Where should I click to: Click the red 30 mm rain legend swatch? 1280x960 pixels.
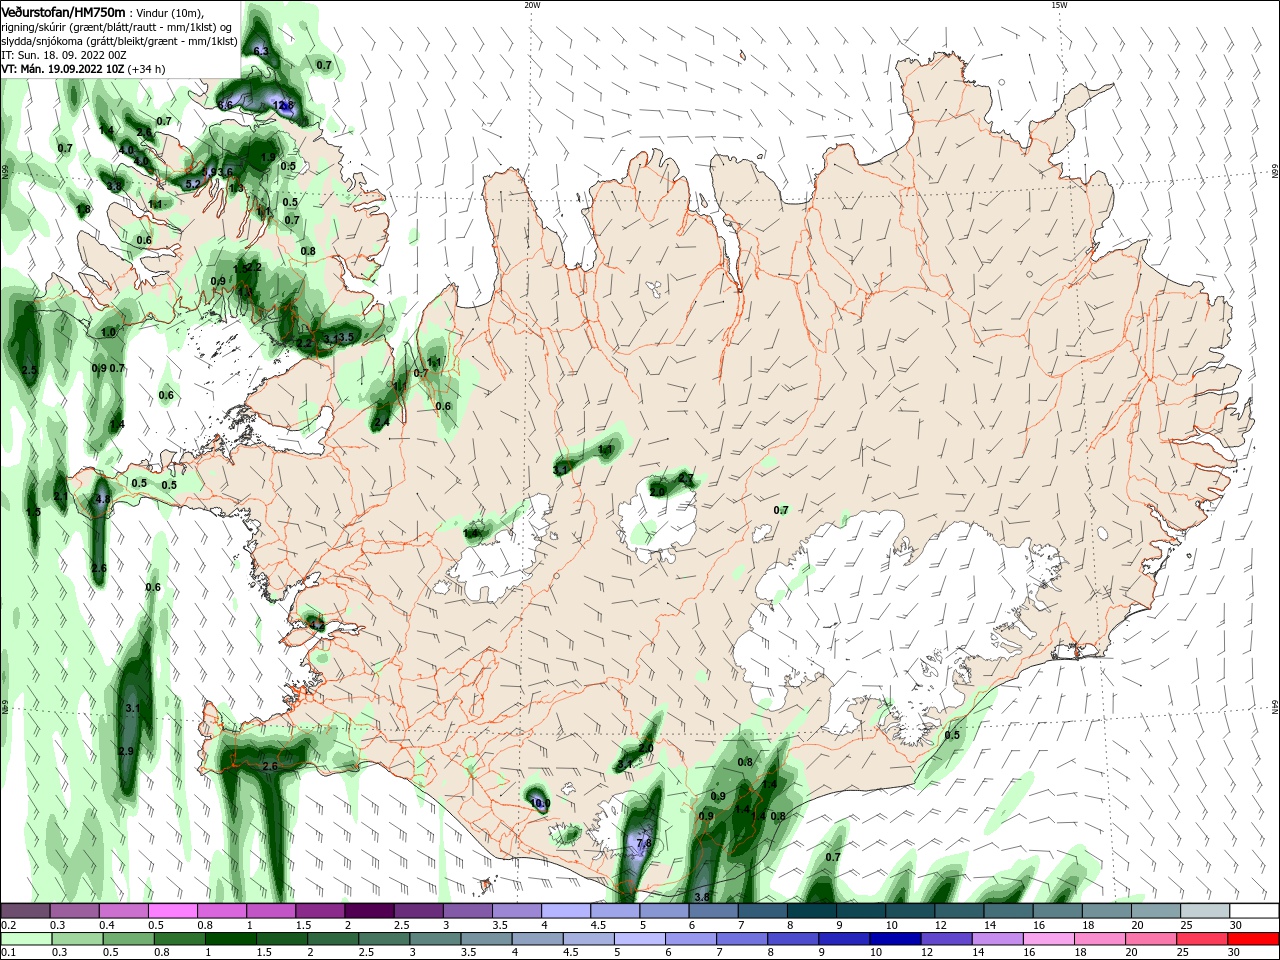[1252, 939]
